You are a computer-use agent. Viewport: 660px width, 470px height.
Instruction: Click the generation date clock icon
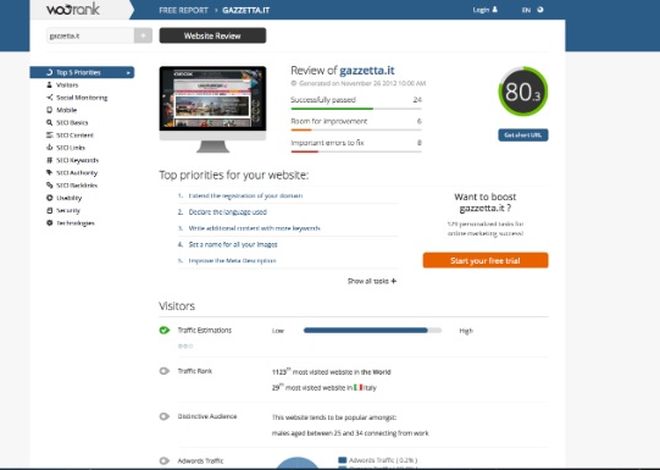293,83
